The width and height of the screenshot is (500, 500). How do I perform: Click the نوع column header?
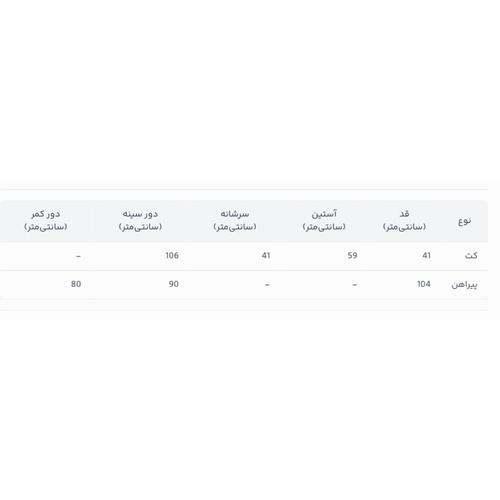click(x=464, y=221)
